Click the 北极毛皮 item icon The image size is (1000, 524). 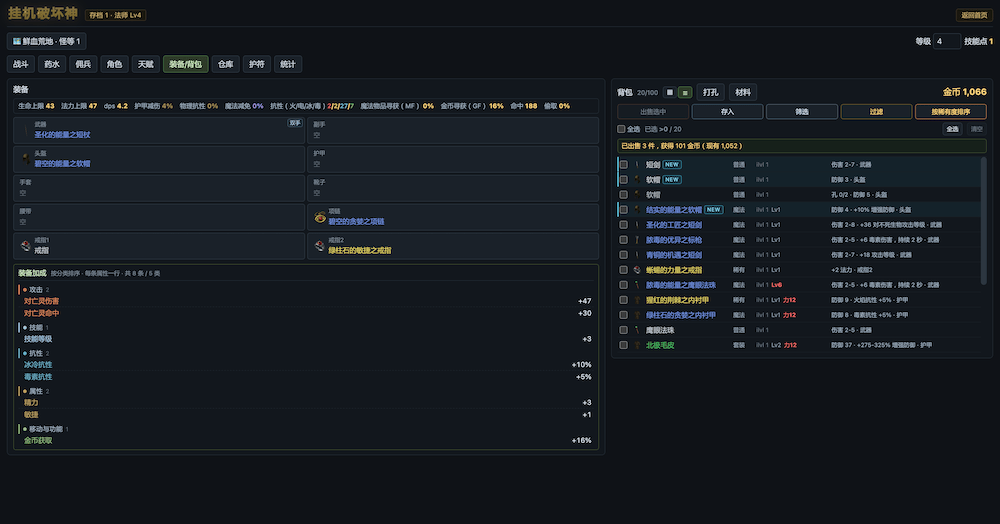pos(636,346)
